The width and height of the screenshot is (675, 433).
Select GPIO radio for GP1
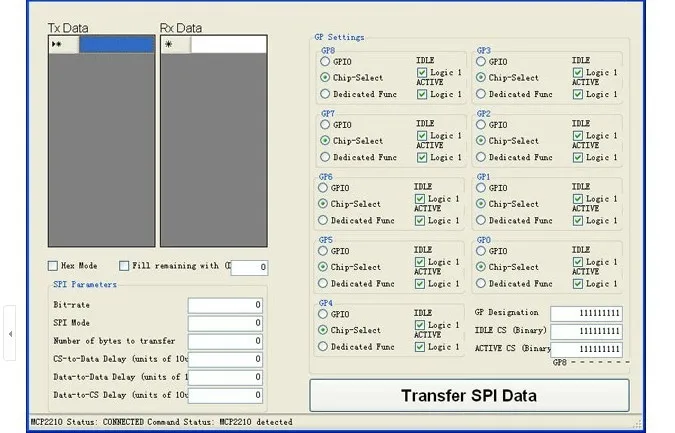click(481, 188)
